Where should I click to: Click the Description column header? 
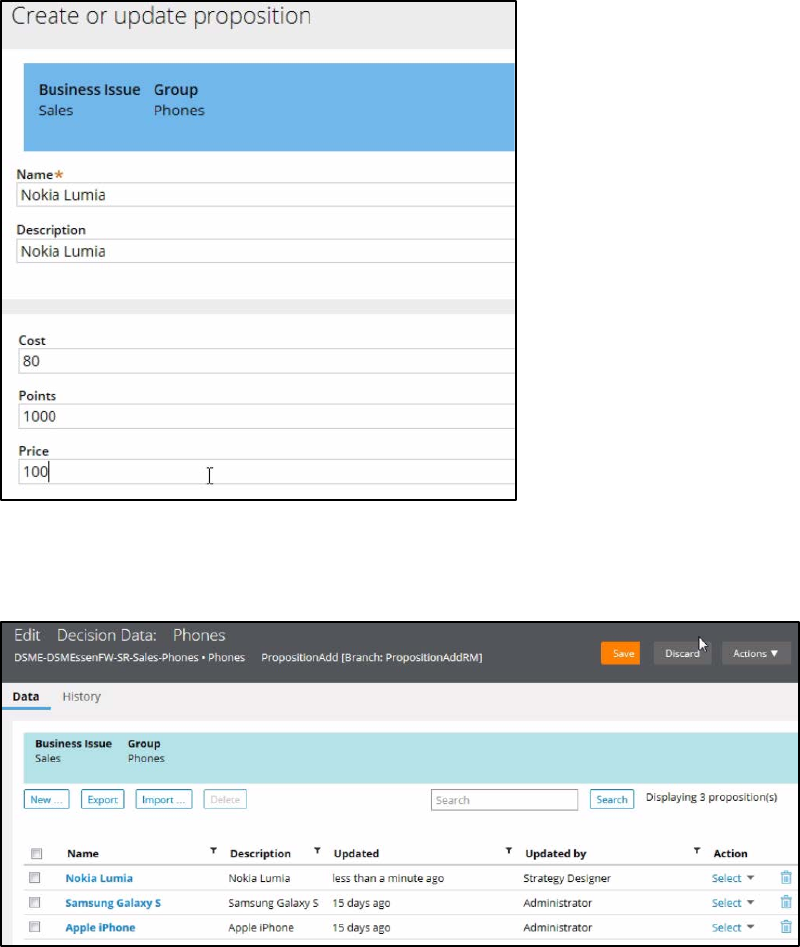[x=260, y=853]
